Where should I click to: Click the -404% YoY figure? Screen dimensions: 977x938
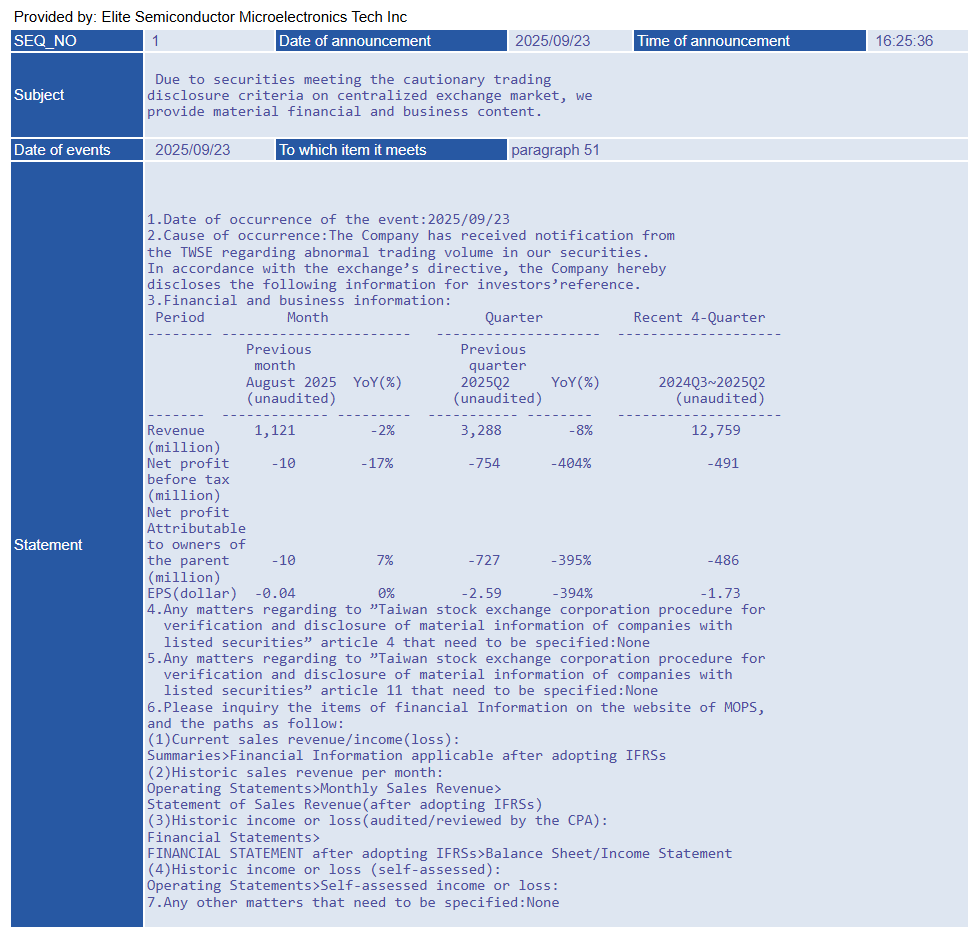click(x=571, y=463)
